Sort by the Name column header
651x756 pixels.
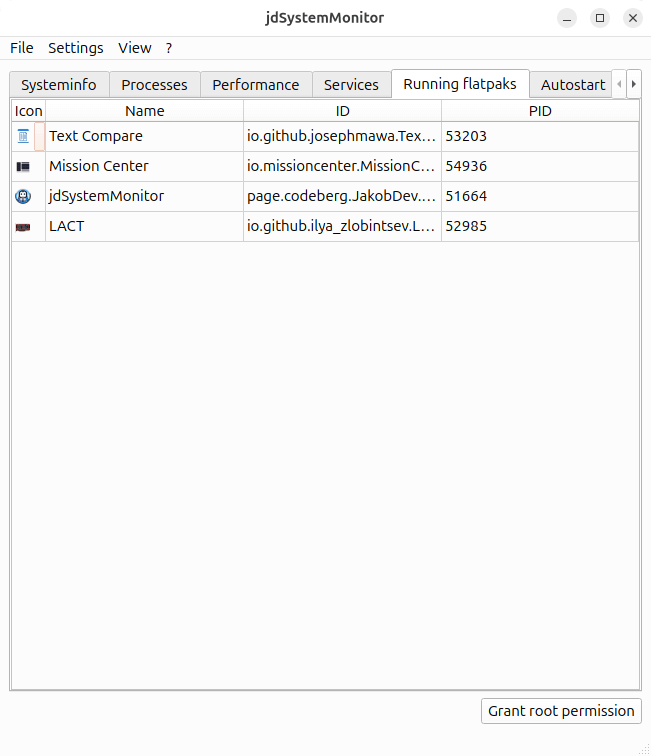point(145,111)
